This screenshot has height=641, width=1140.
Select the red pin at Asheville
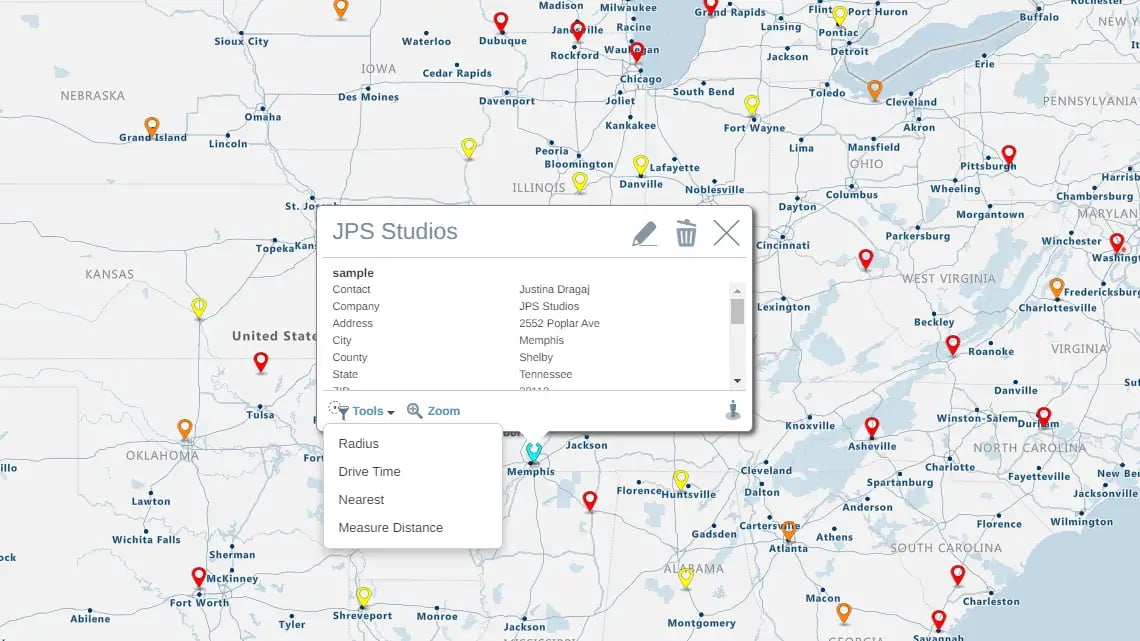872,427
